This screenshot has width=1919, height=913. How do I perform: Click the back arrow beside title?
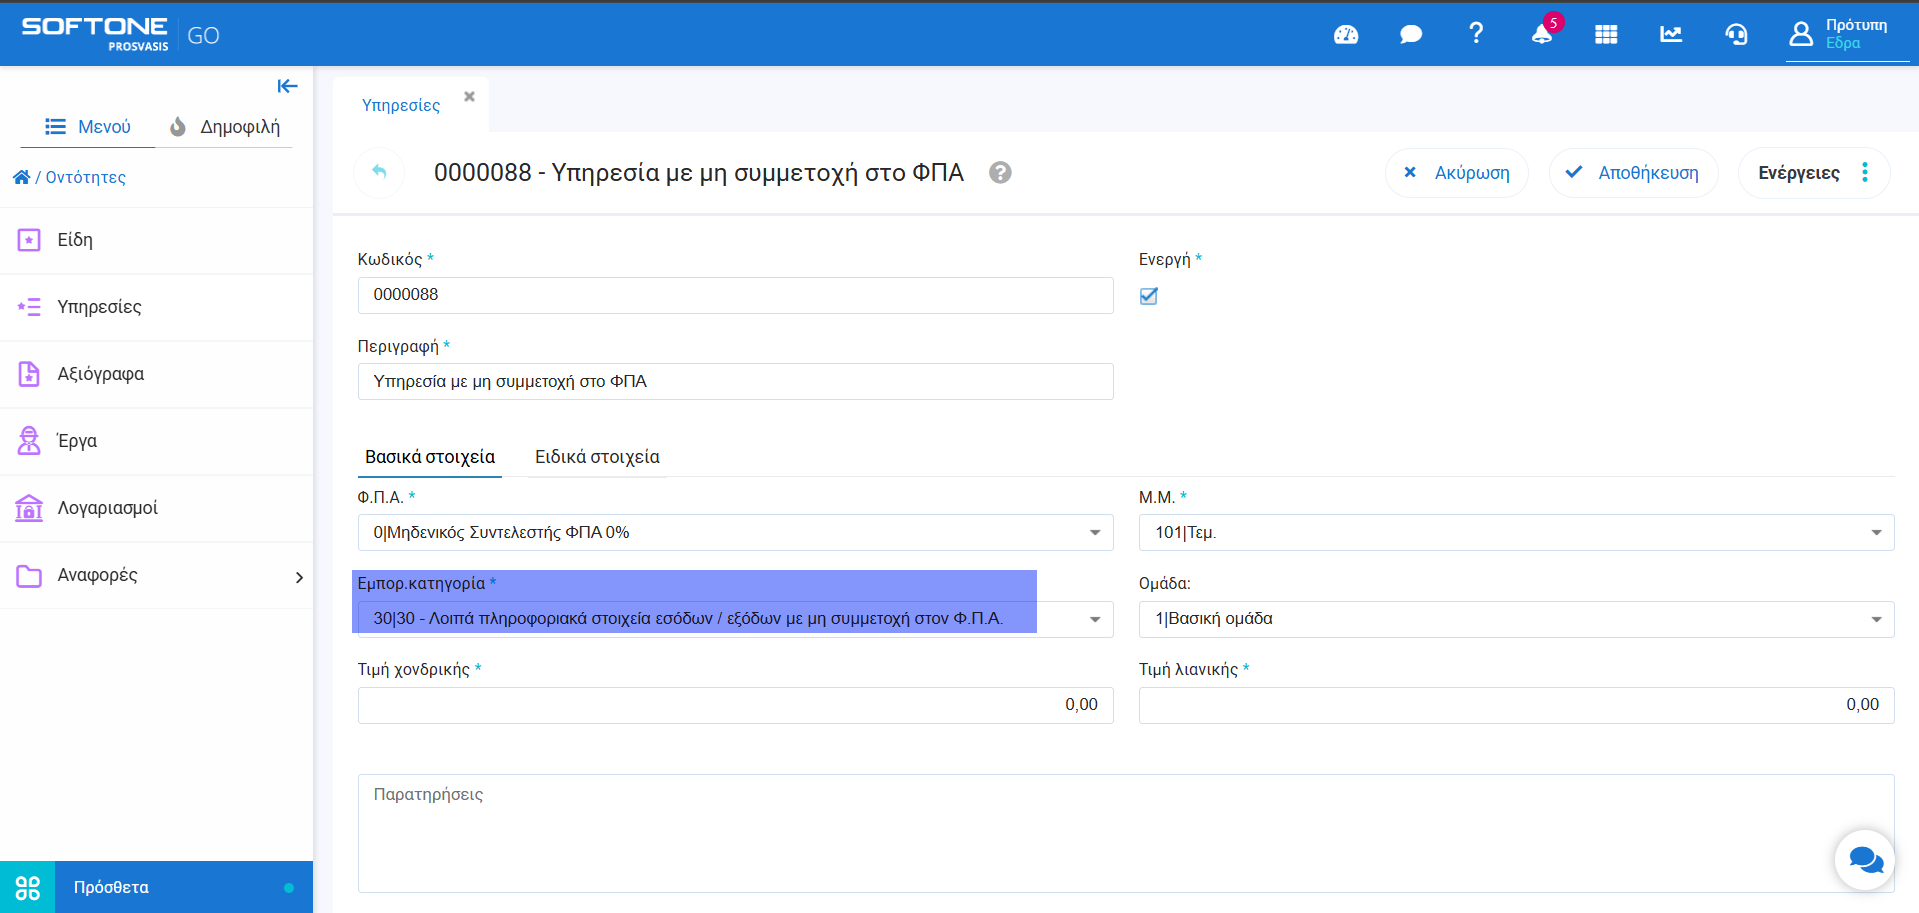(379, 172)
